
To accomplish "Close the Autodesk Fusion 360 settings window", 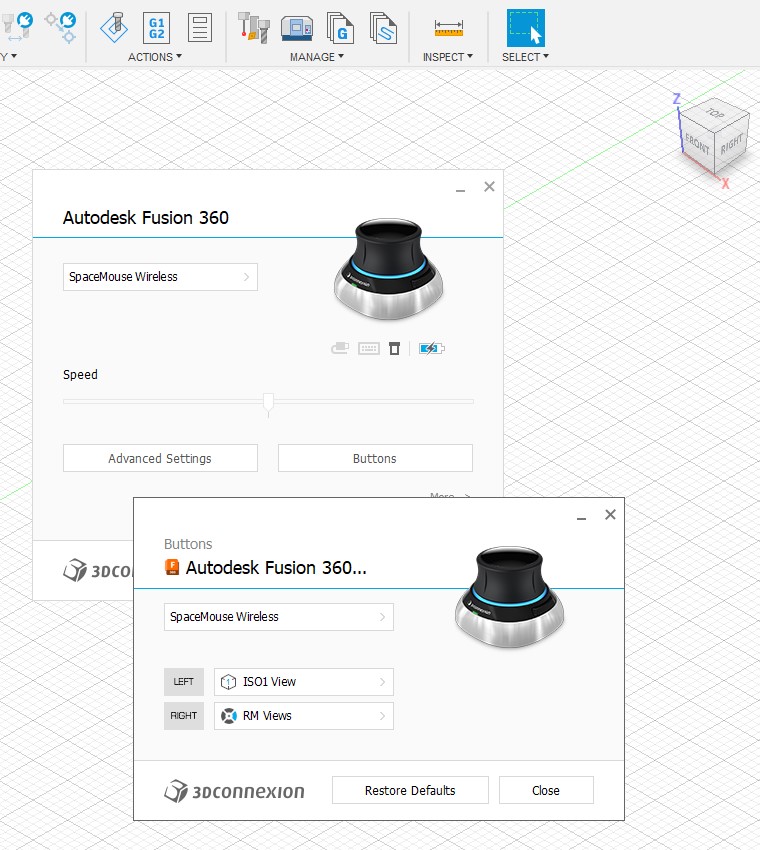I will (x=490, y=186).
